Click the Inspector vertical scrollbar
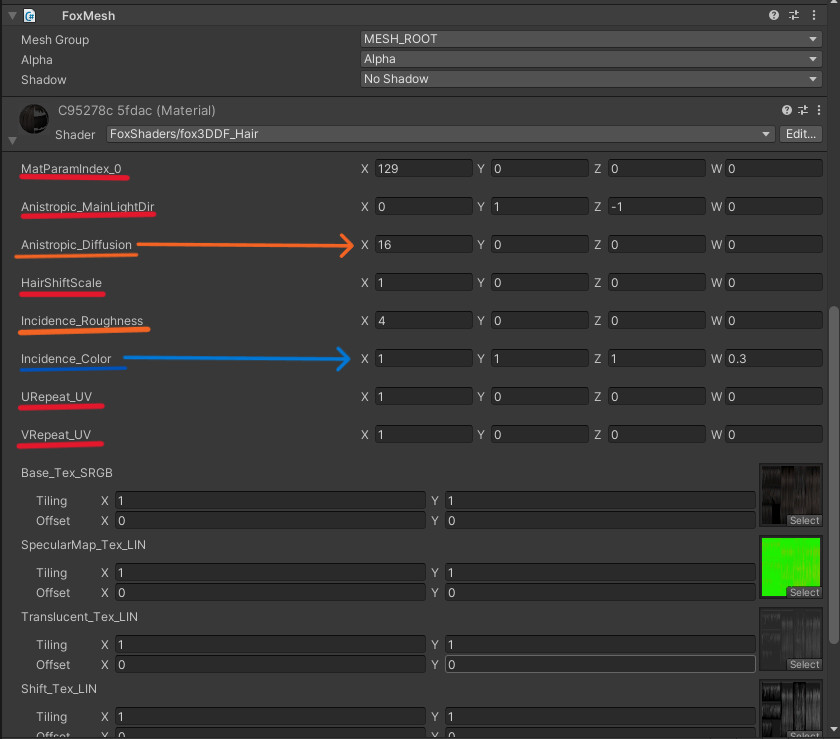 [x=833, y=475]
